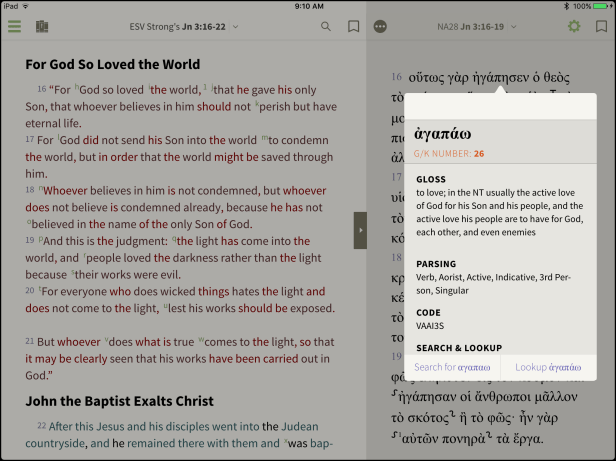
Task: Open the library books icon
Action: tap(42, 26)
